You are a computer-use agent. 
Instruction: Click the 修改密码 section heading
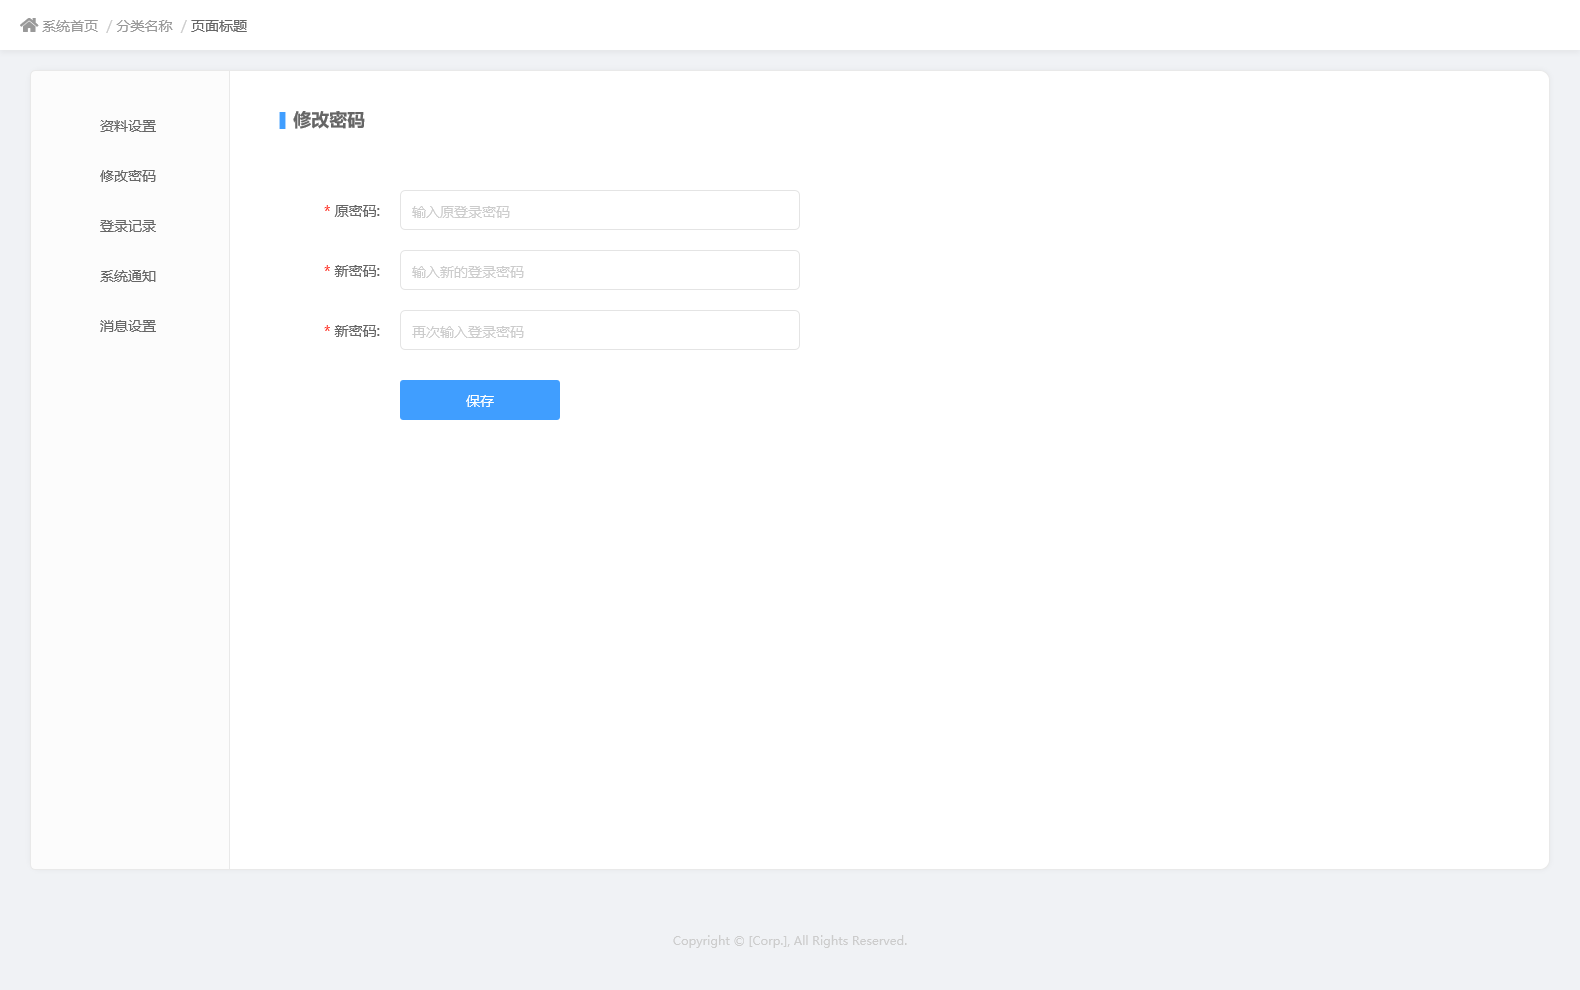328,120
